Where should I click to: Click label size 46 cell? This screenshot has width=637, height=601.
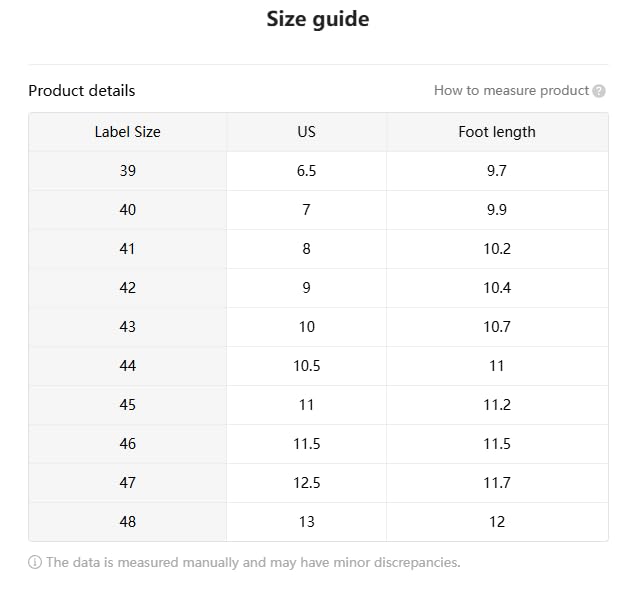pyautogui.click(x=127, y=444)
